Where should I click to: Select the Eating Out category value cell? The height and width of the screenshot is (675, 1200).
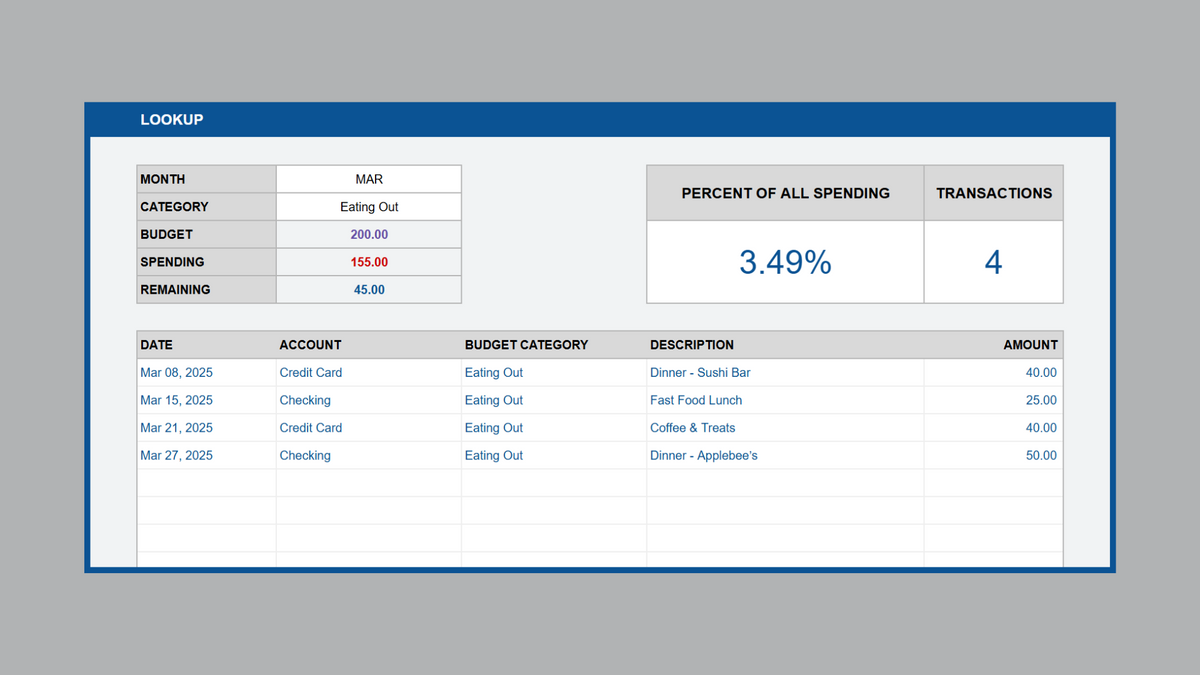(369, 207)
